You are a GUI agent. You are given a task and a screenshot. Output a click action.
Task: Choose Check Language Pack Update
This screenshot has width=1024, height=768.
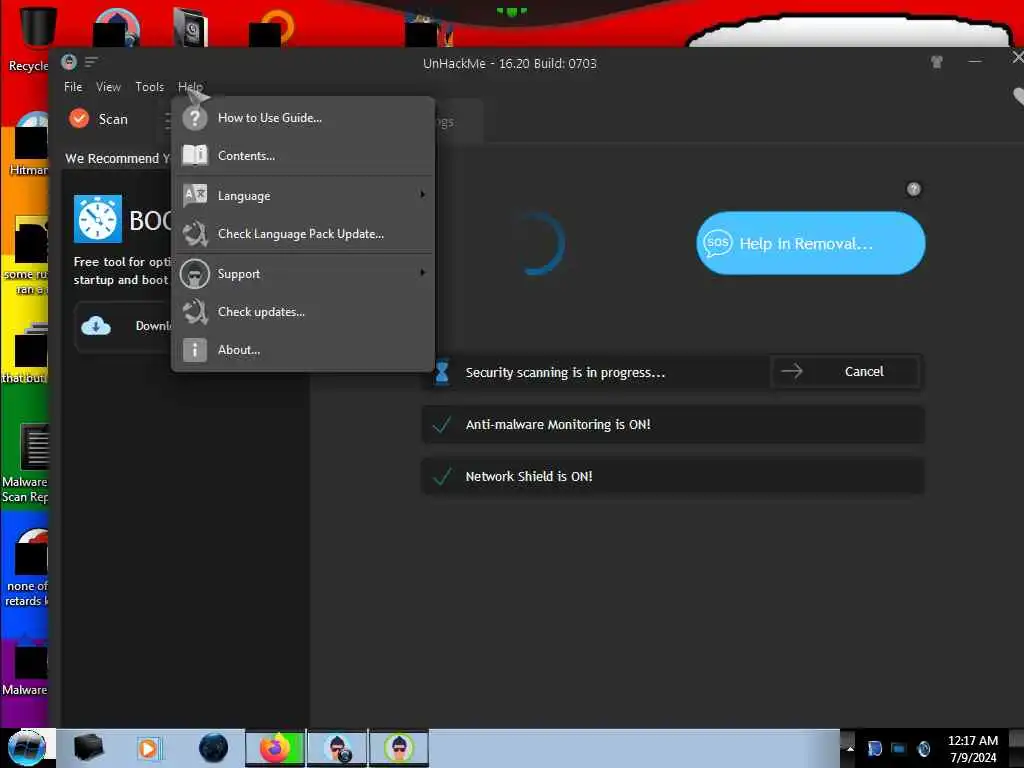(x=303, y=234)
